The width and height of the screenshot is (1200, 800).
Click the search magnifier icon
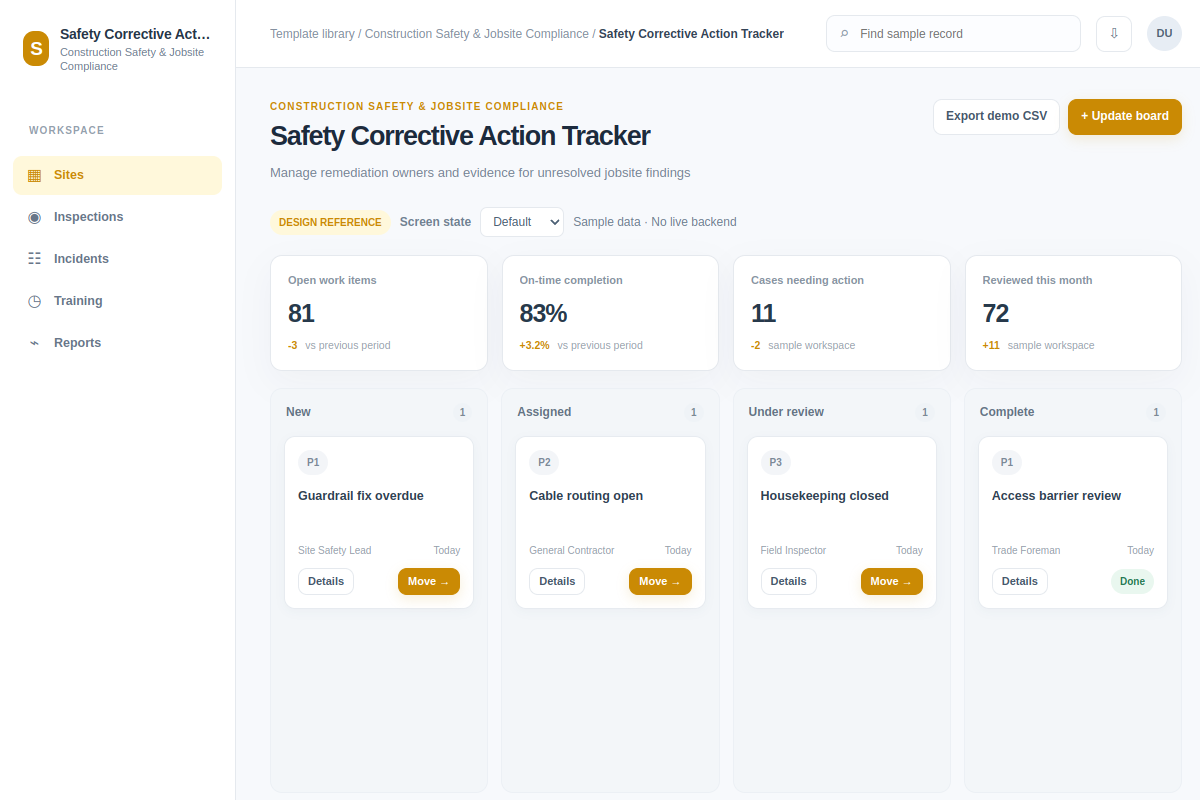pos(845,34)
